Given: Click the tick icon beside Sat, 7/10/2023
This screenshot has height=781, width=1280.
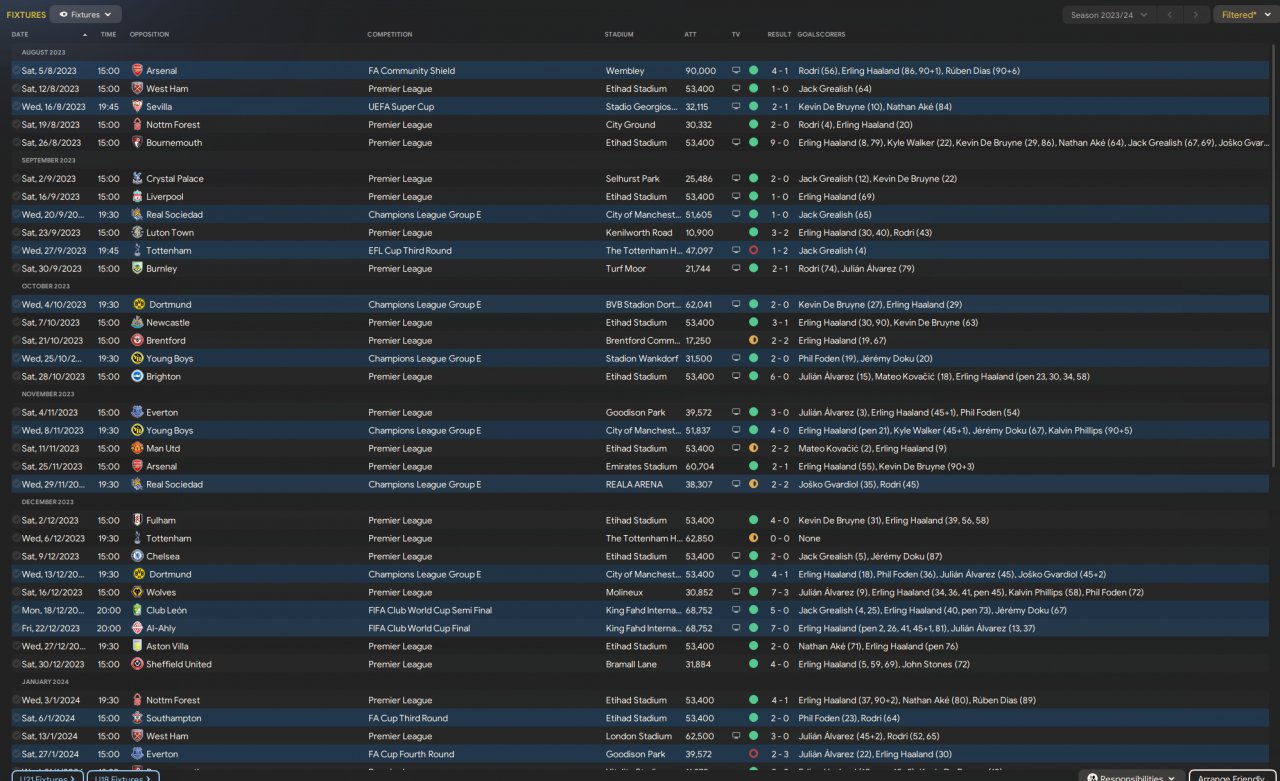Looking at the screenshot, I should pyautogui.click(x=16, y=323).
